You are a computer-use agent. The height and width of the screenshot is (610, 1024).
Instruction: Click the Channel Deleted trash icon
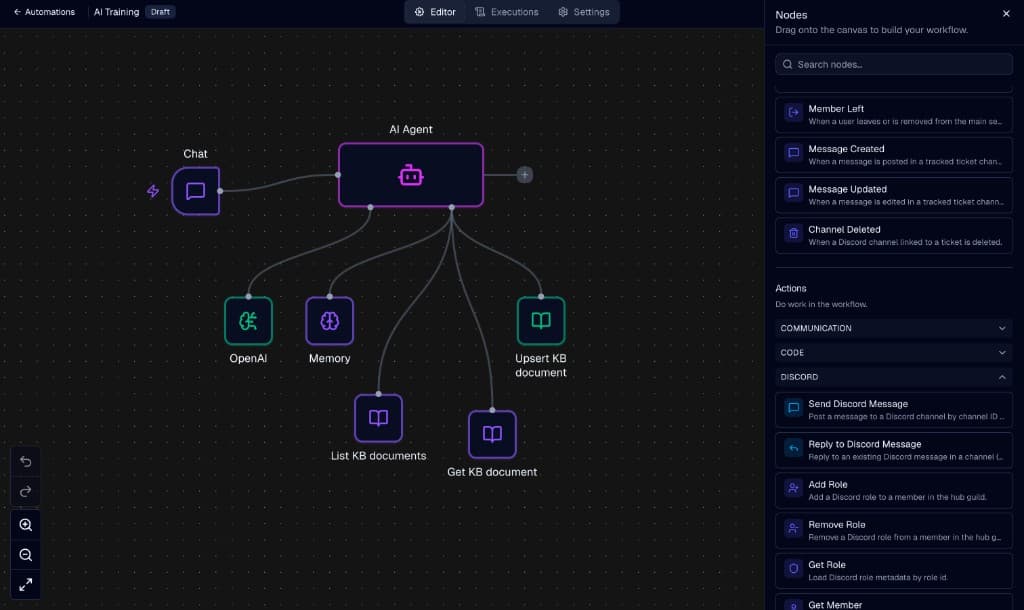[793, 233]
